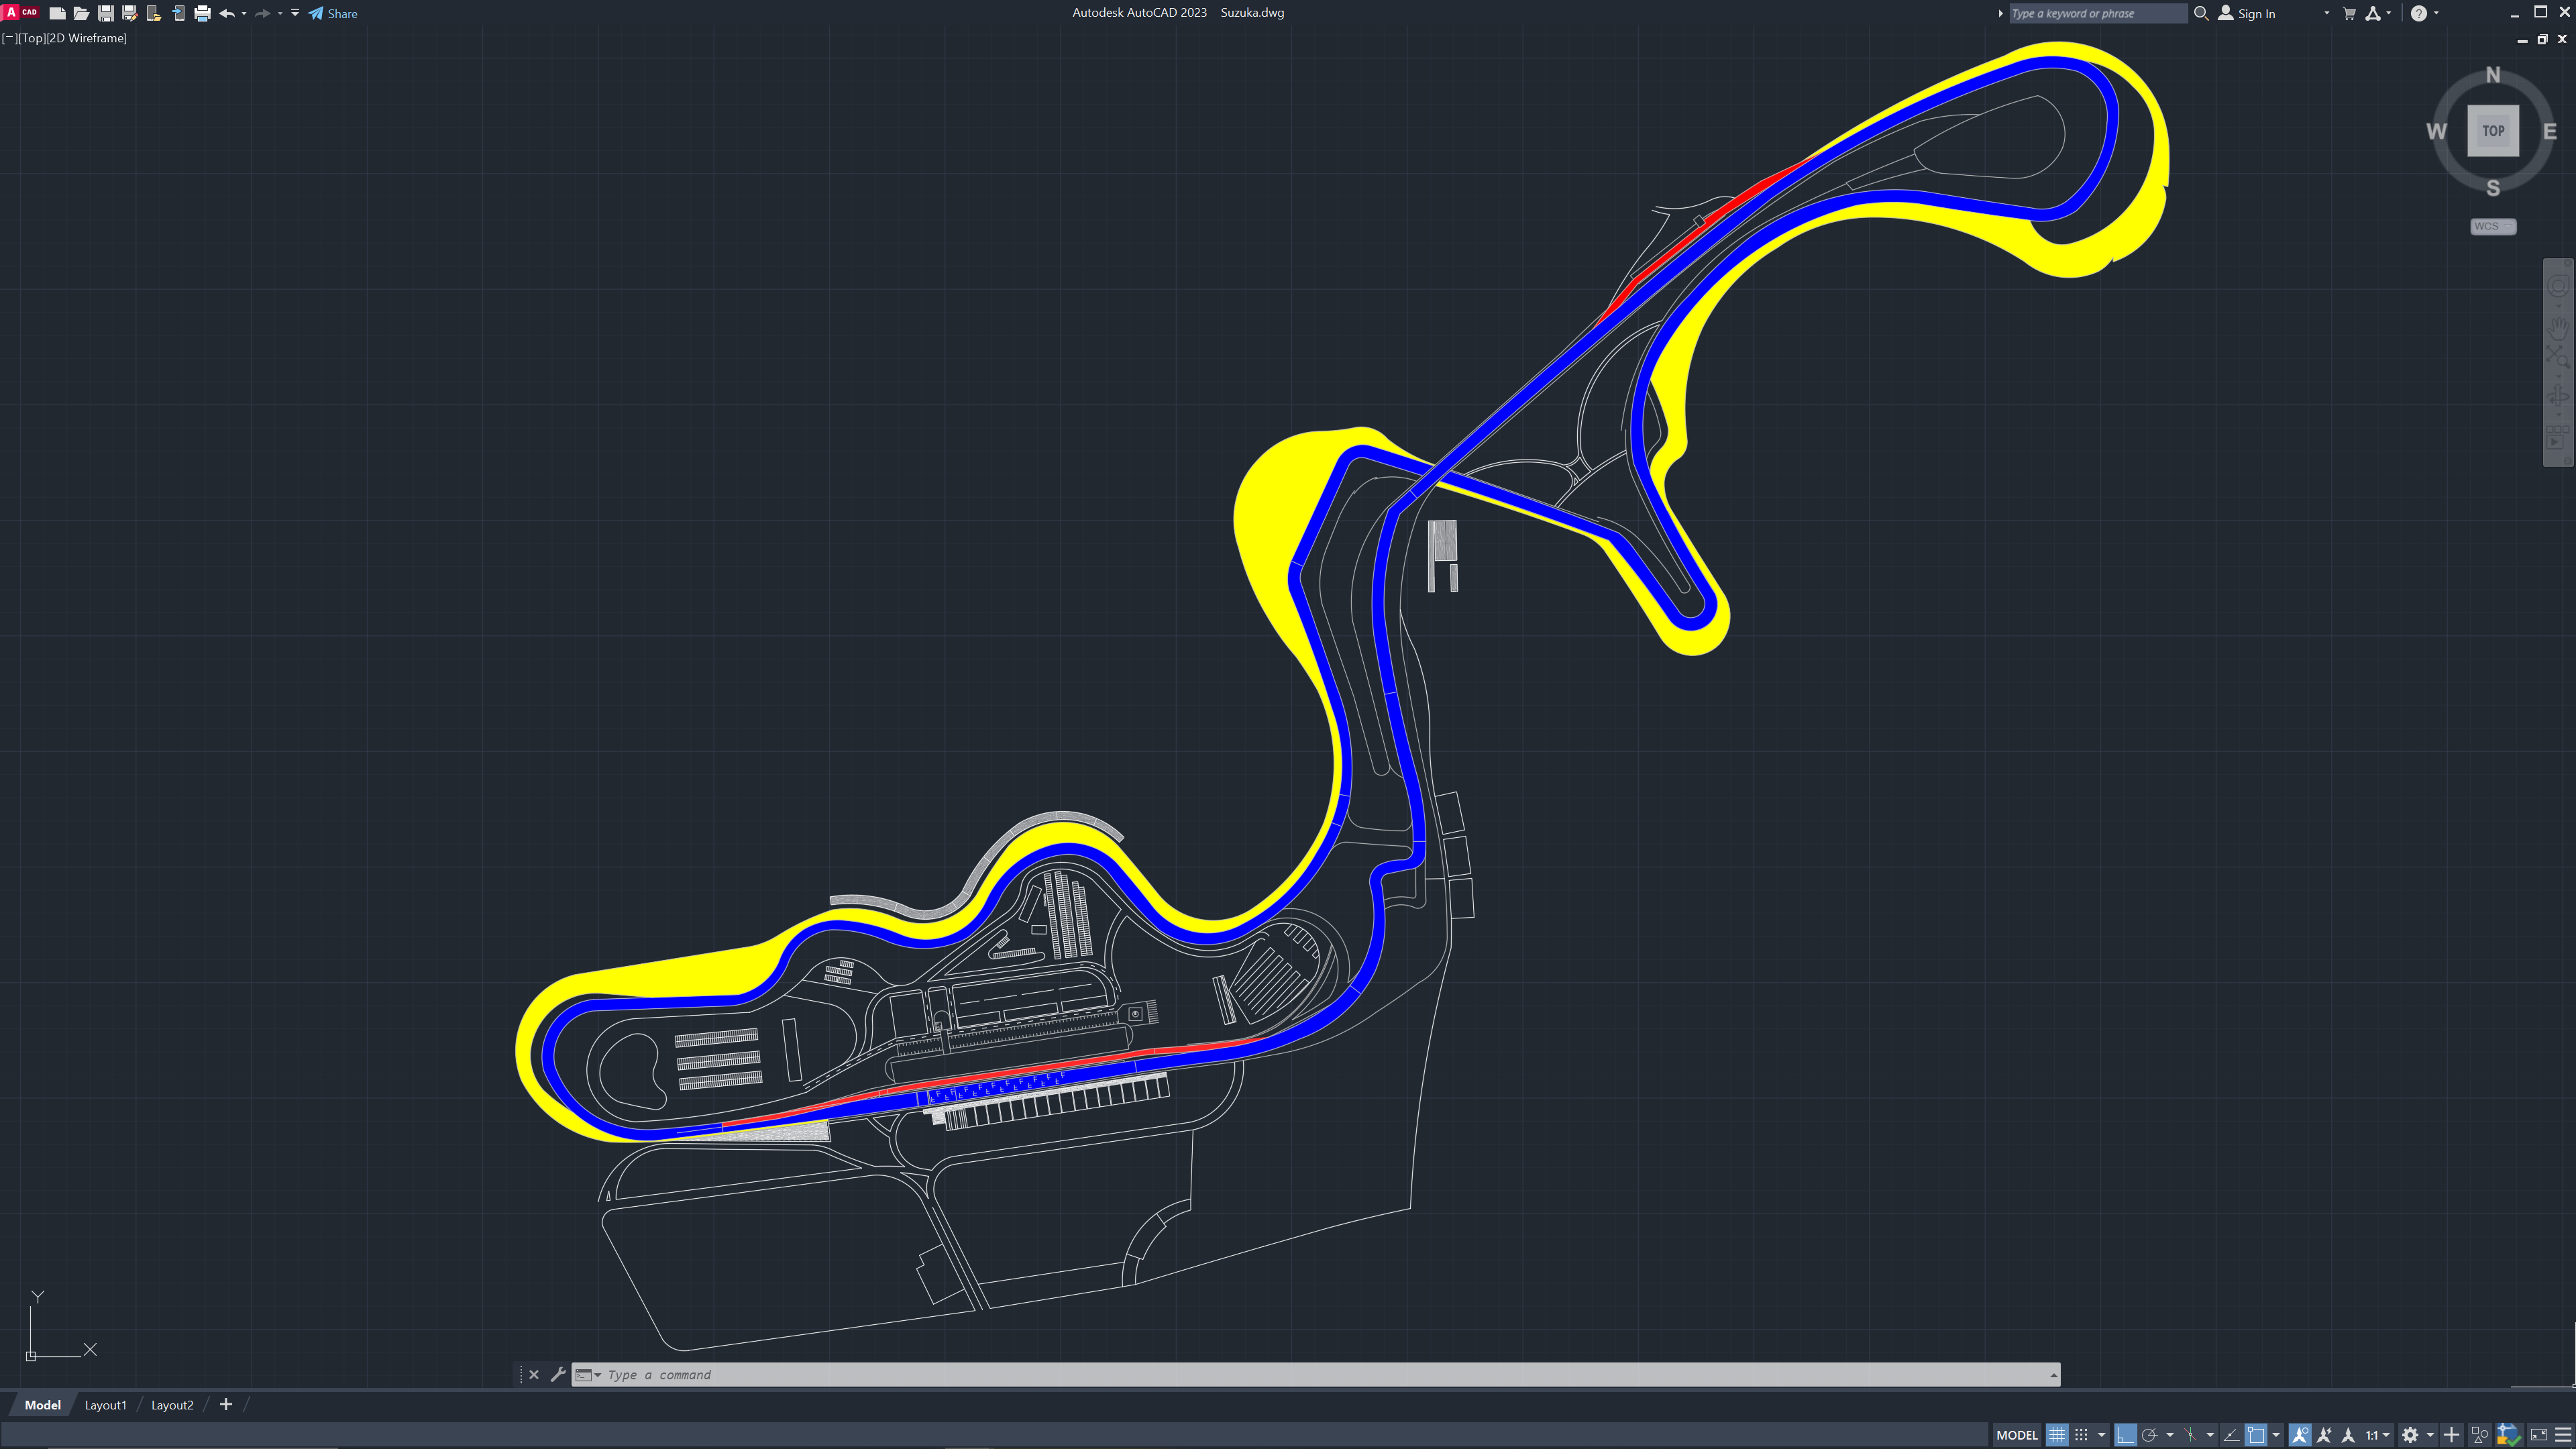This screenshot has height=1449, width=2576.
Task: Click the Undo arrow icon
Action: 227,14
